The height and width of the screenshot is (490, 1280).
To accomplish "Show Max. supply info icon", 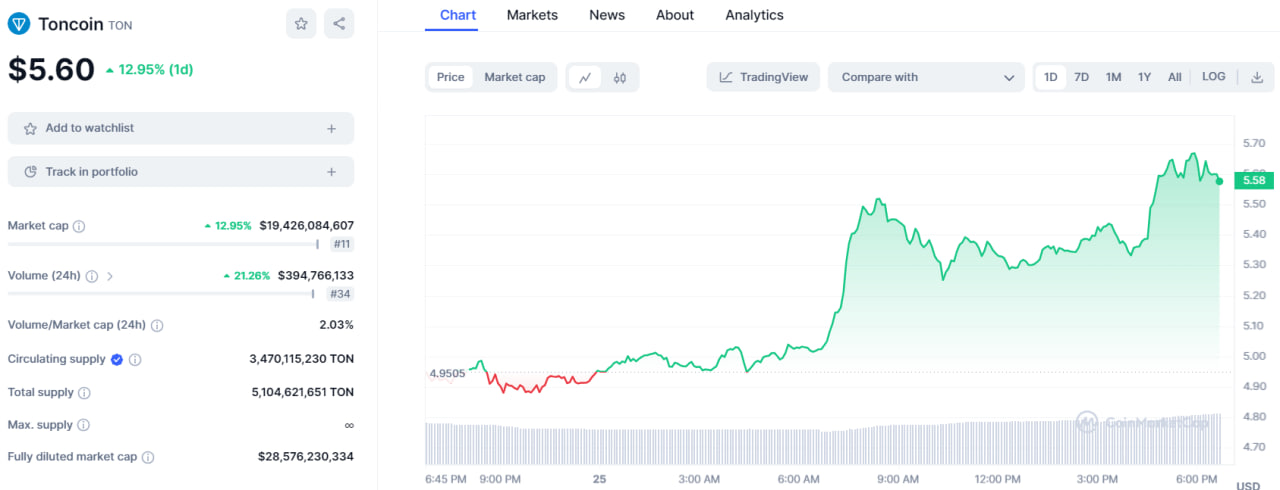I will (83, 425).
